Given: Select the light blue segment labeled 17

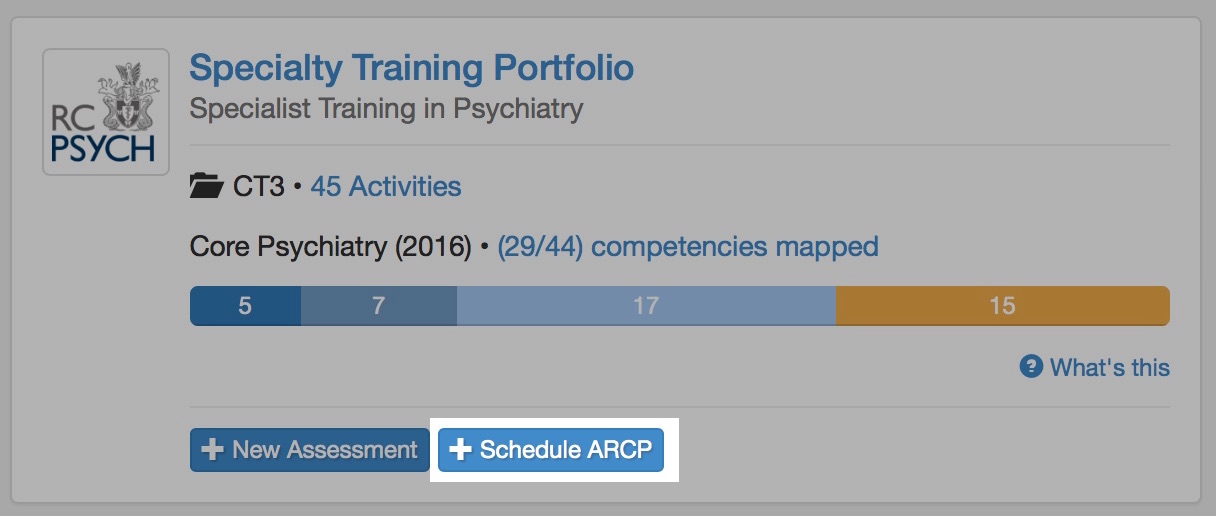Looking at the screenshot, I should click(x=646, y=306).
